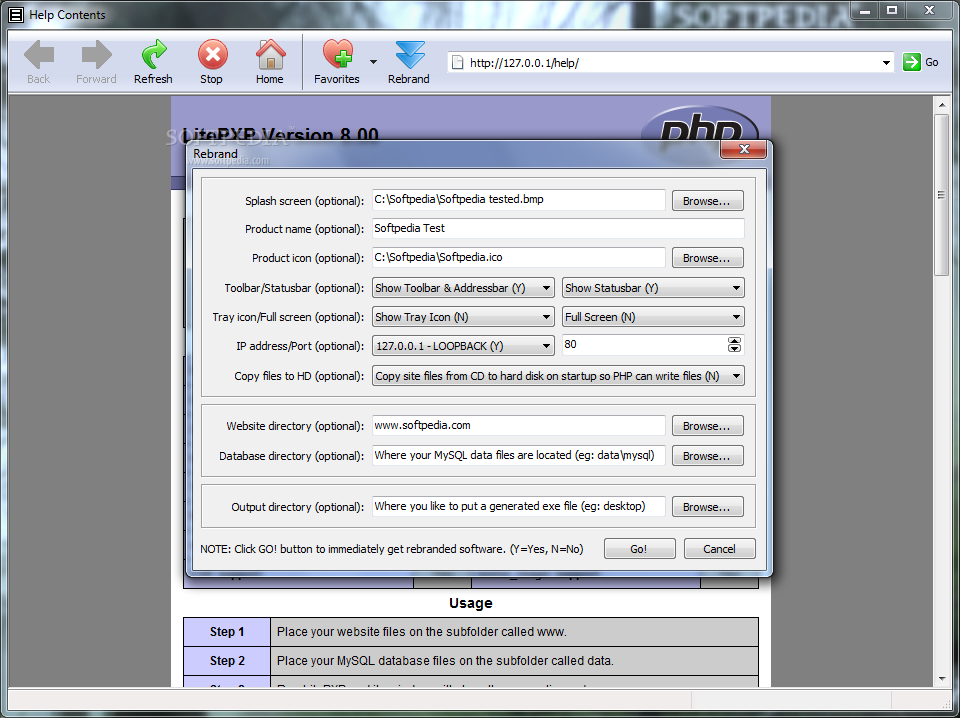
Task: Click the Product icon path field
Action: point(519,257)
